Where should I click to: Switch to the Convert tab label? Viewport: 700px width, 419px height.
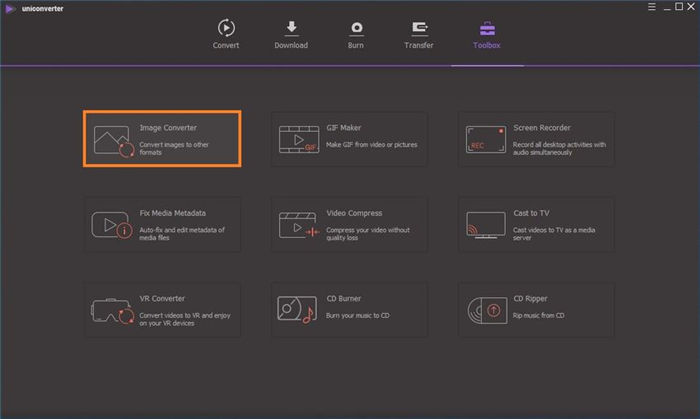point(226,45)
